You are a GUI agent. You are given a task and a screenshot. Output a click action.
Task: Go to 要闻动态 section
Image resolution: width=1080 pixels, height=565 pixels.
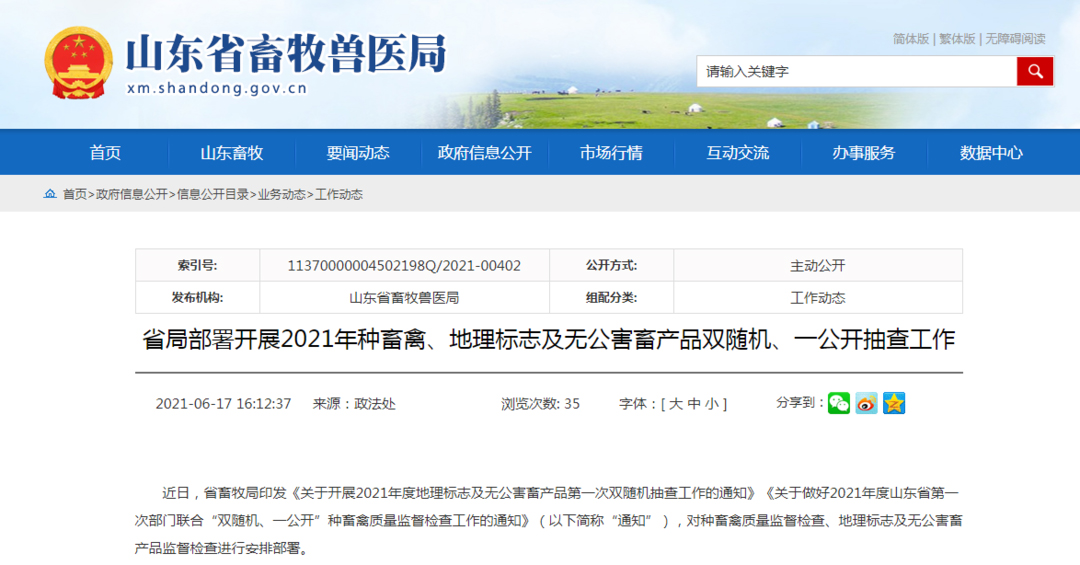(358, 153)
